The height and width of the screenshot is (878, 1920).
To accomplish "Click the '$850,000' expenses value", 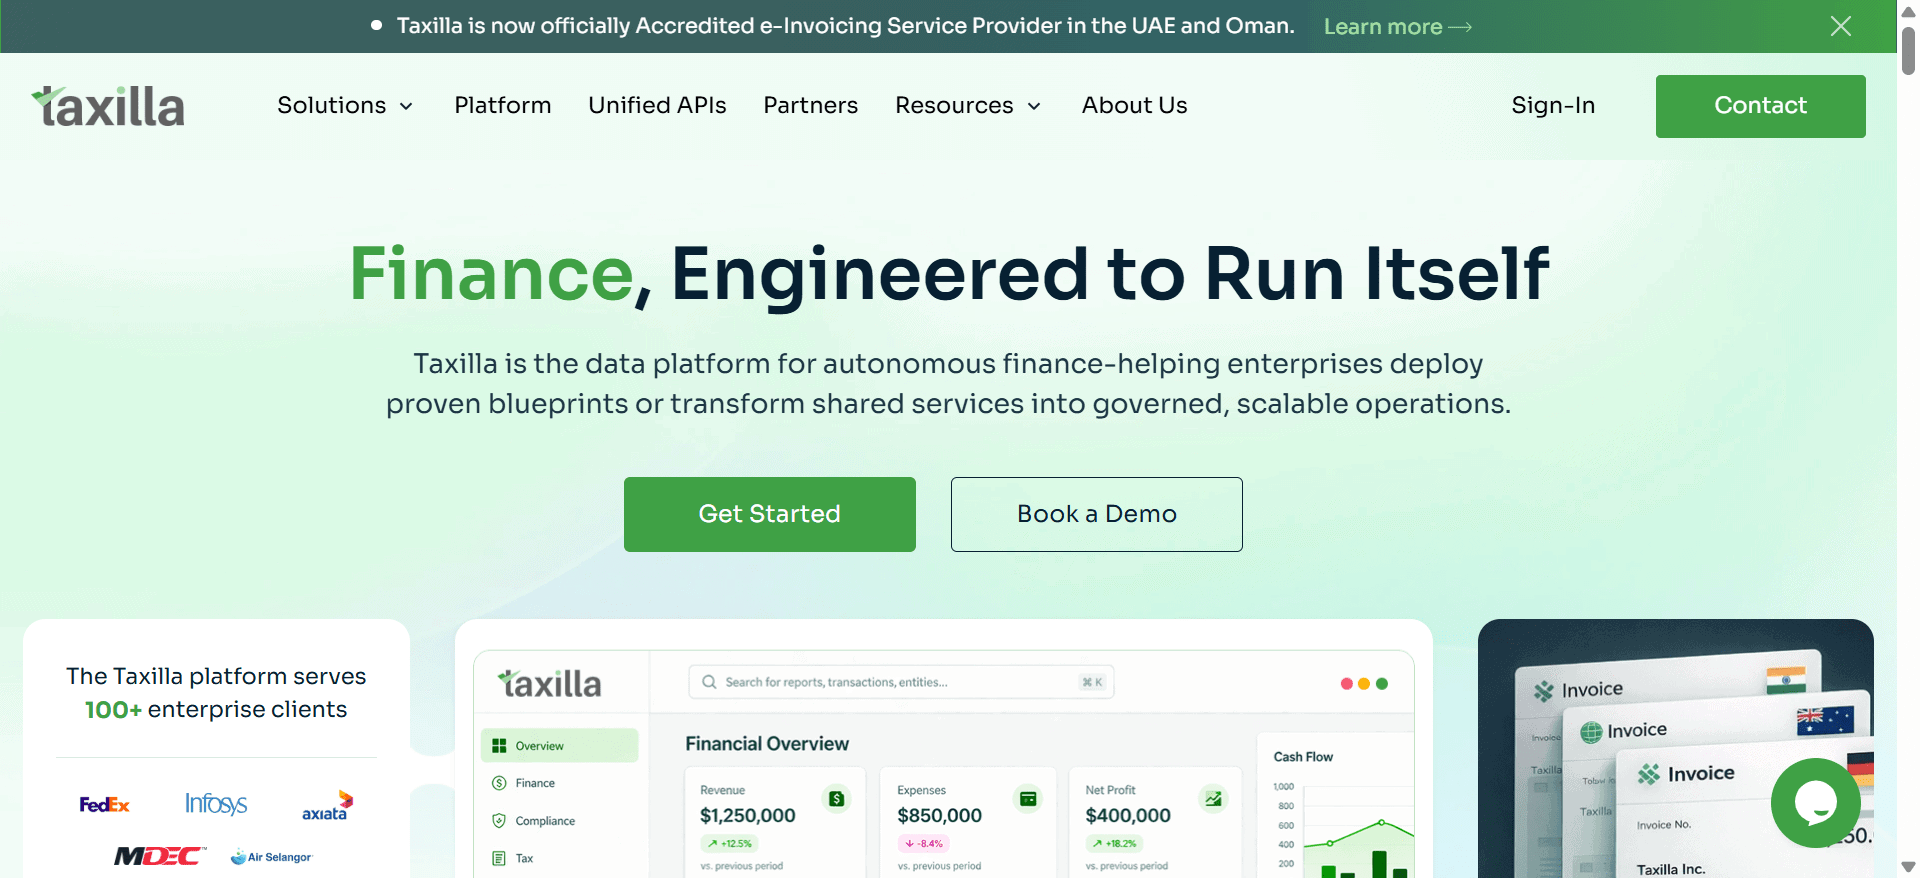I will [x=940, y=816].
